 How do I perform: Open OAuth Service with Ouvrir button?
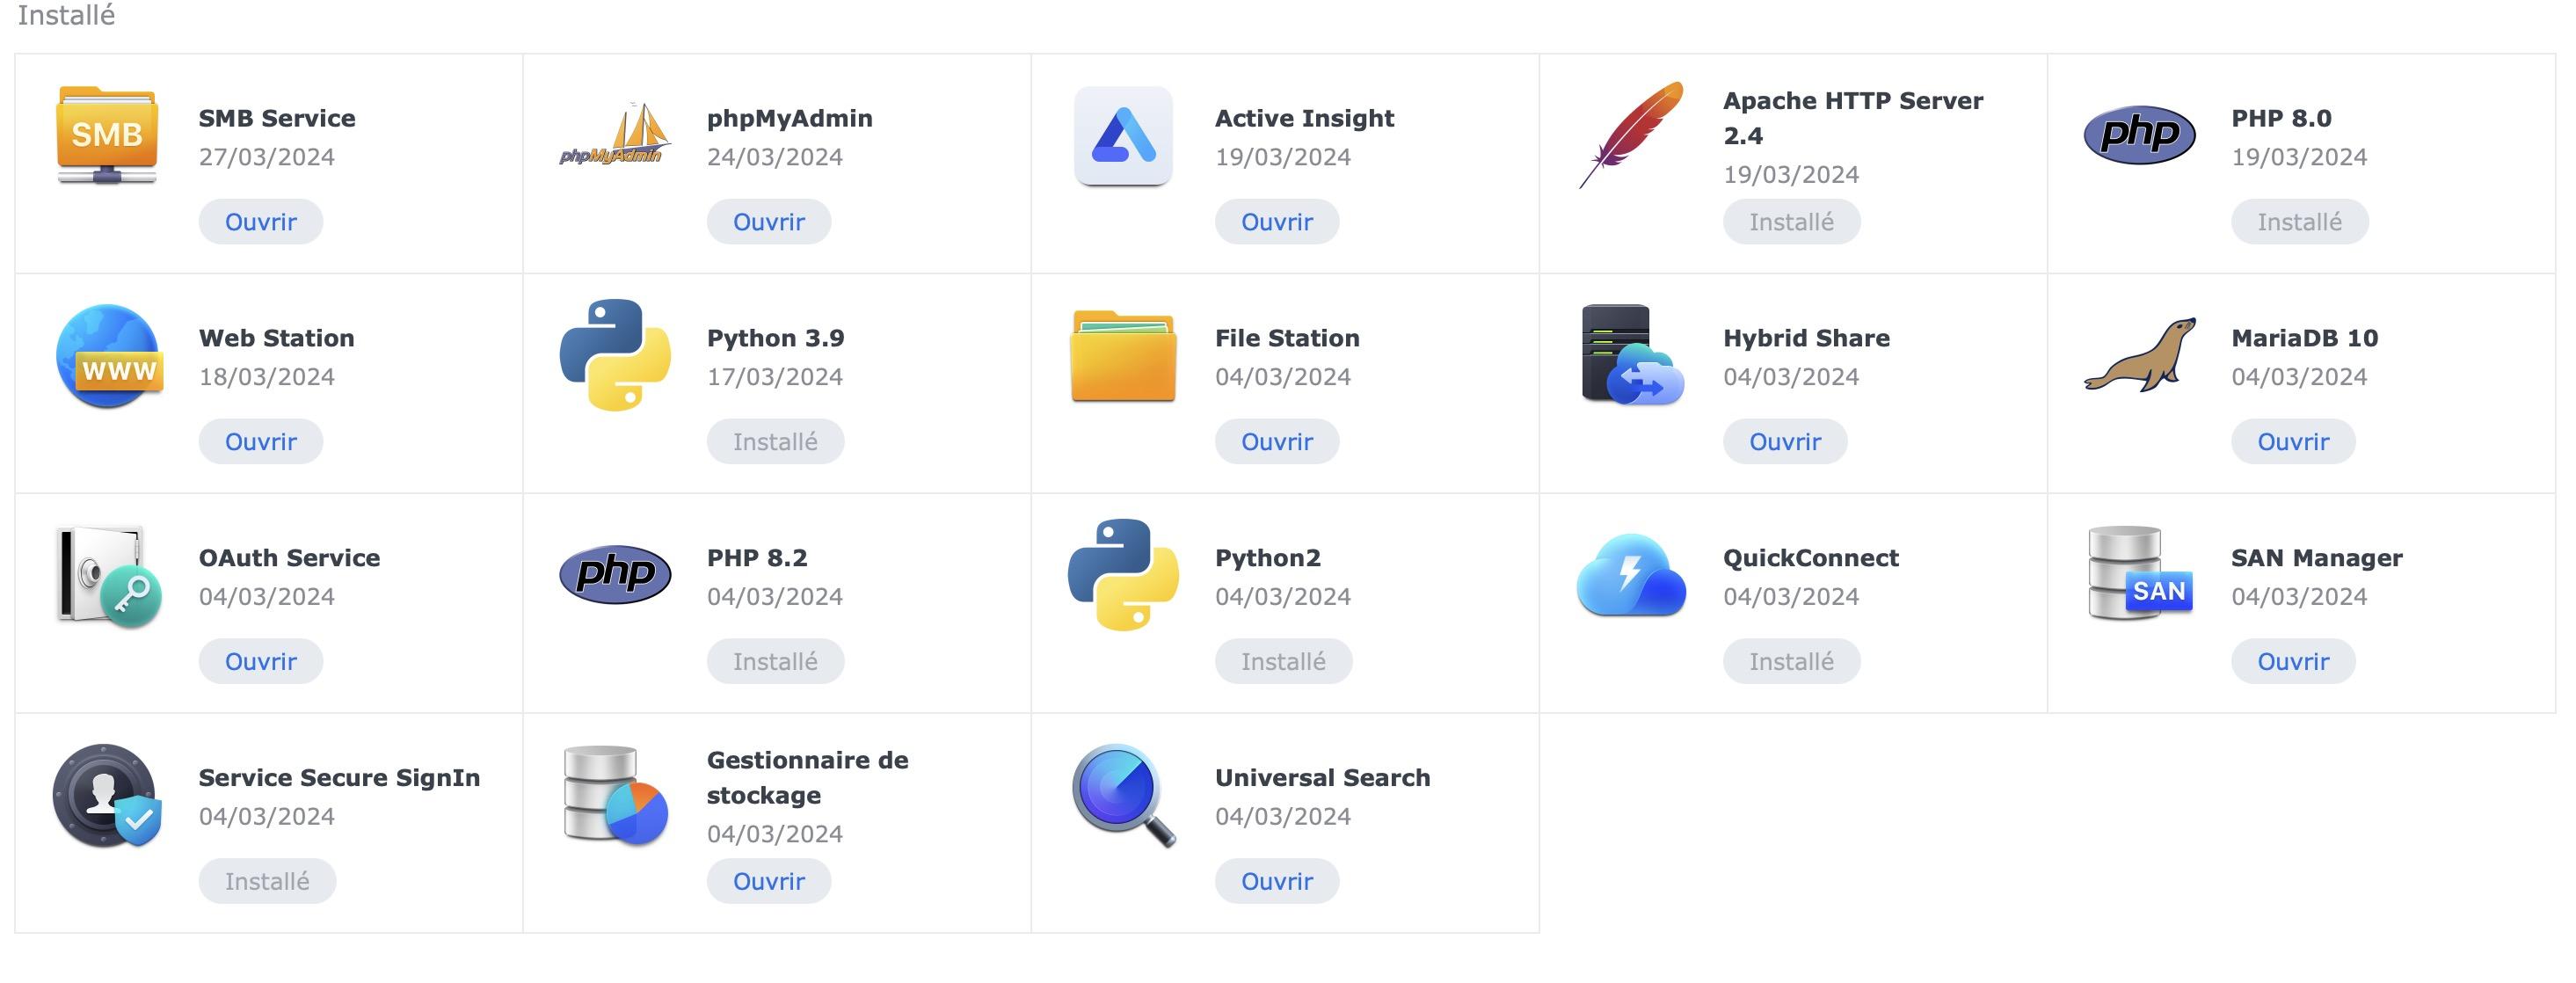261,662
